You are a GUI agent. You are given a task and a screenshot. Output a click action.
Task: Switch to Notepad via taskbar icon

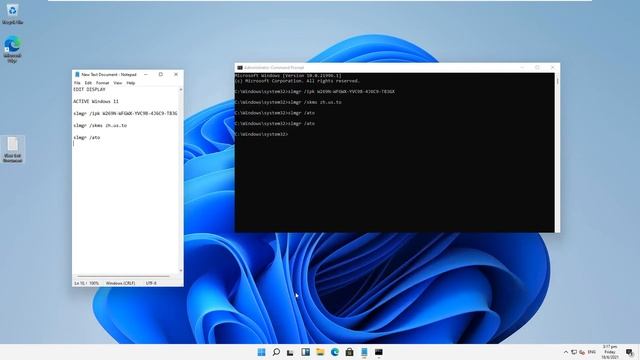point(364,352)
